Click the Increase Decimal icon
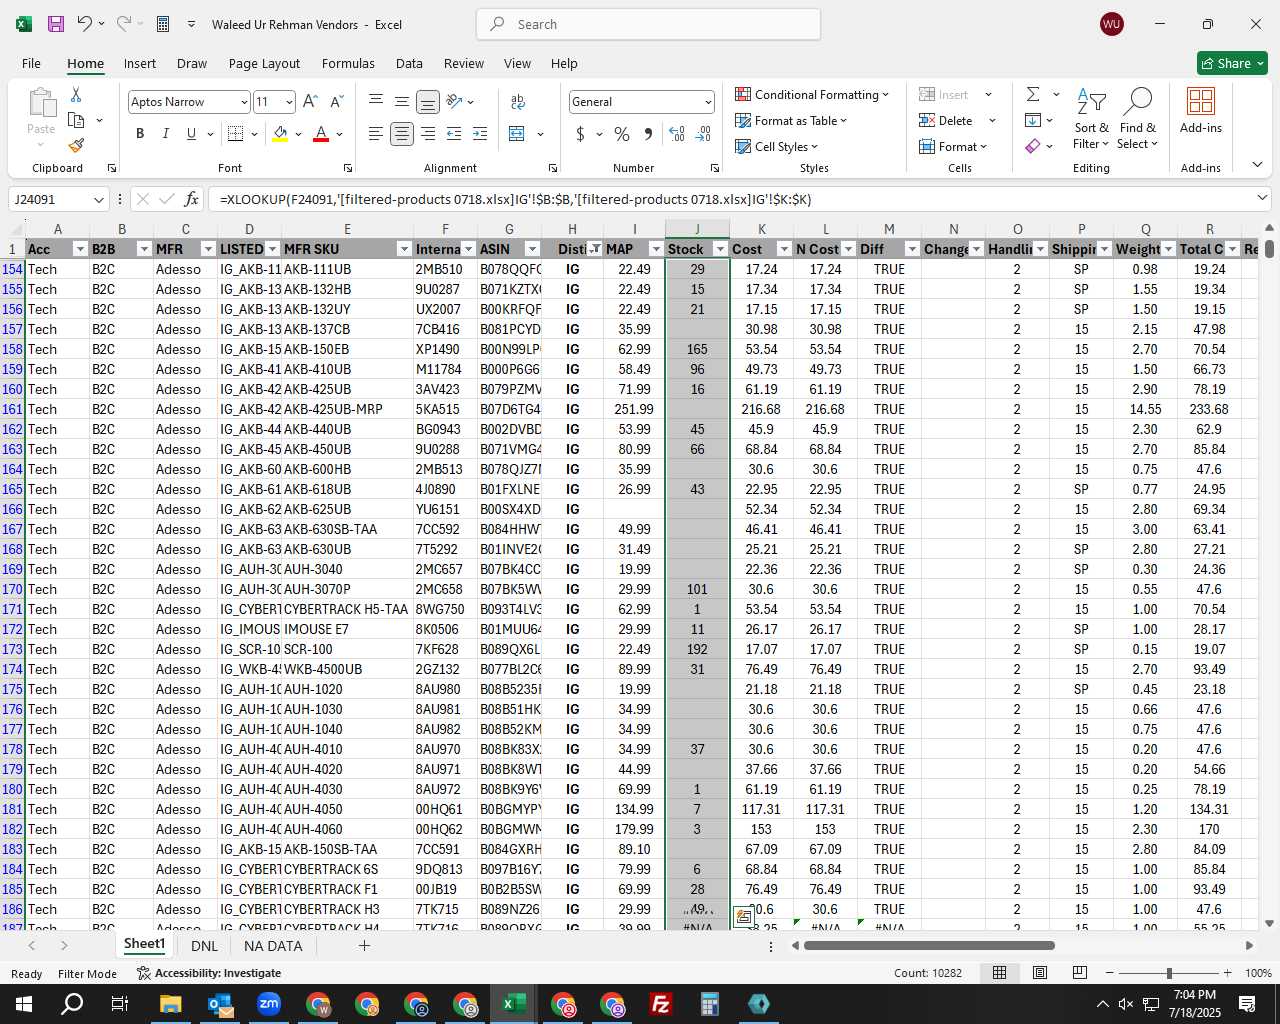1280x1024 pixels. pyautogui.click(x=677, y=134)
